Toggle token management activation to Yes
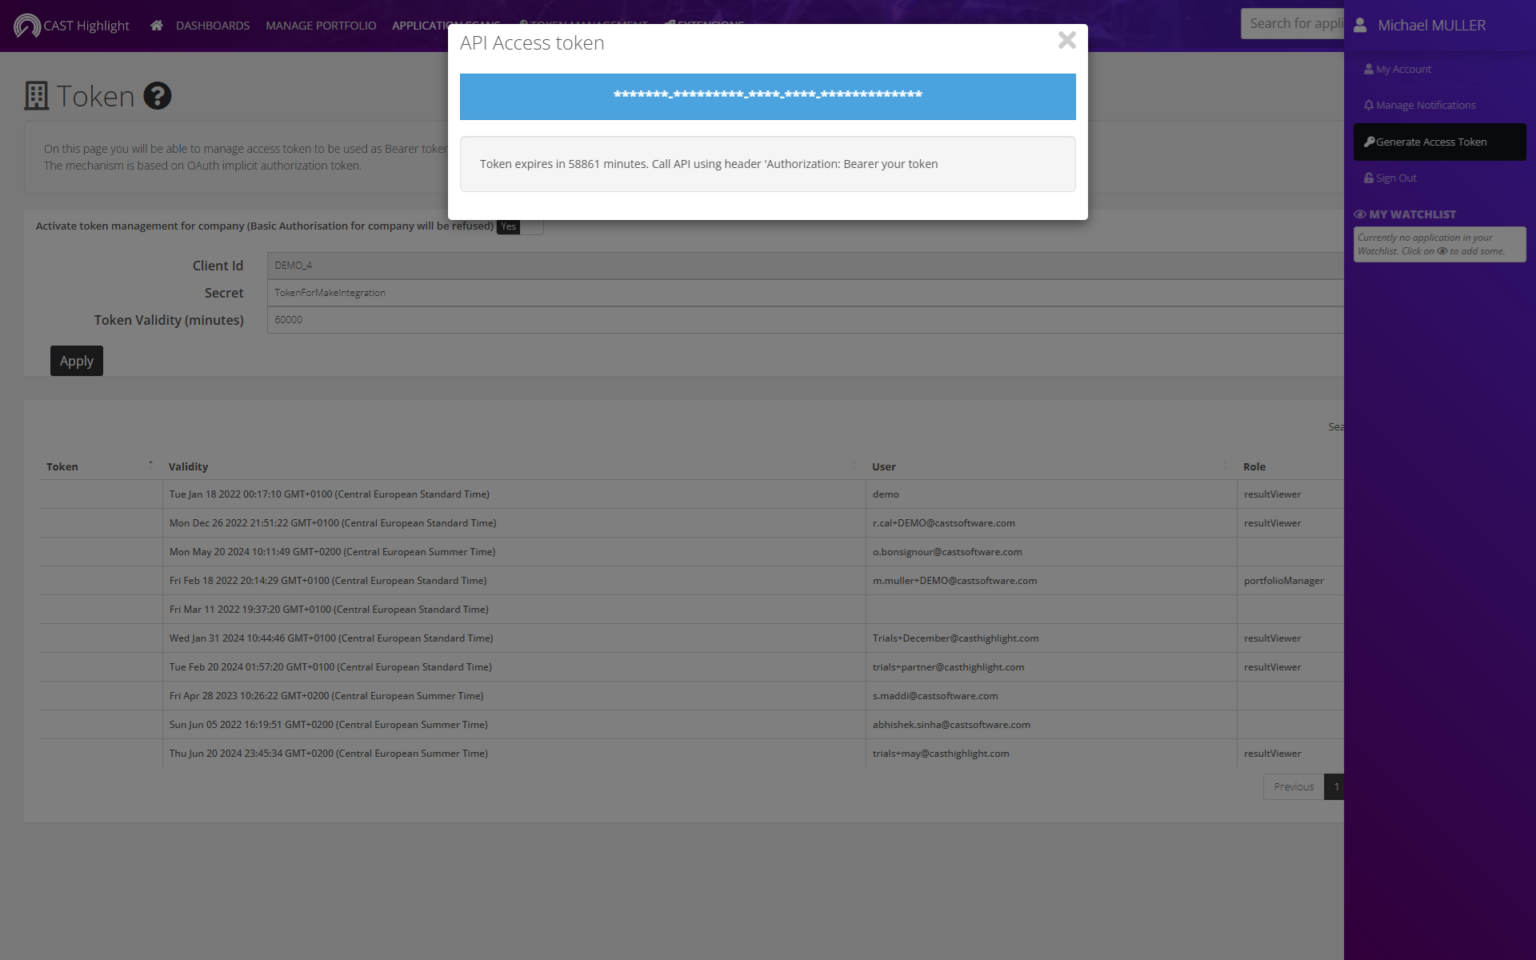Image resolution: width=1536 pixels, height=960 pixels. pos(508,226)
